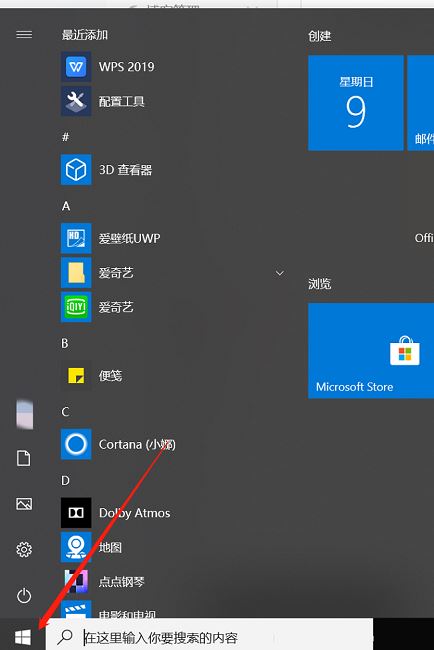Launch the 点点钢琴 icon
This screenshot has width=434, height=650.
click(x=76, y=582)
